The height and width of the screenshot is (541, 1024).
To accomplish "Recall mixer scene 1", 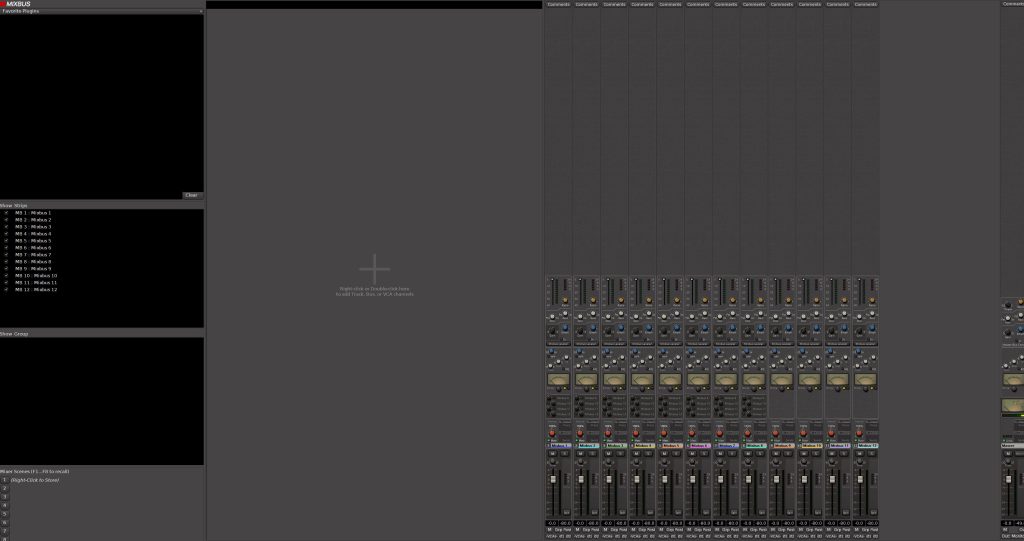I will tap(4, 480).
